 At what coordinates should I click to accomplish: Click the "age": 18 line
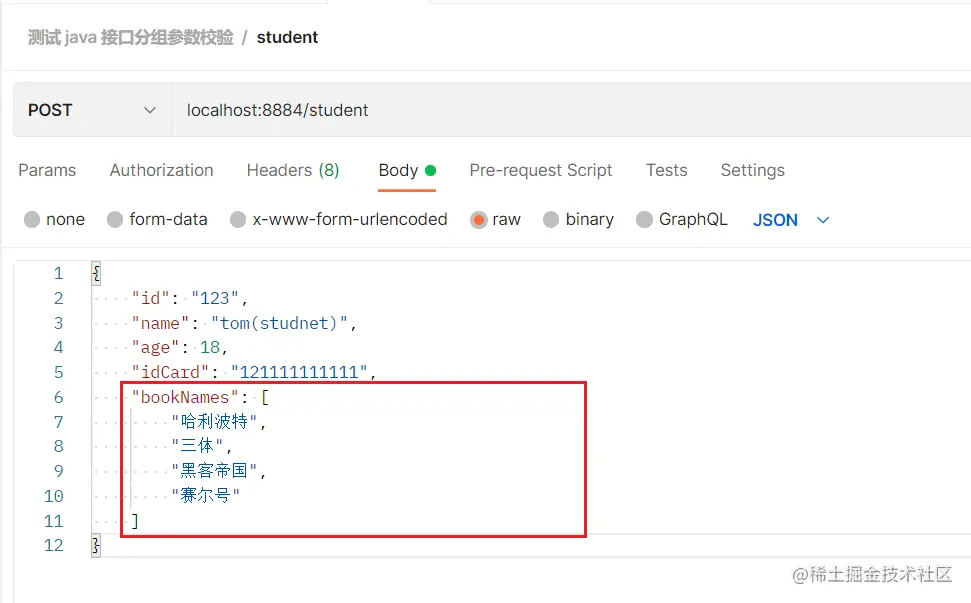click(x=180, y=347)
